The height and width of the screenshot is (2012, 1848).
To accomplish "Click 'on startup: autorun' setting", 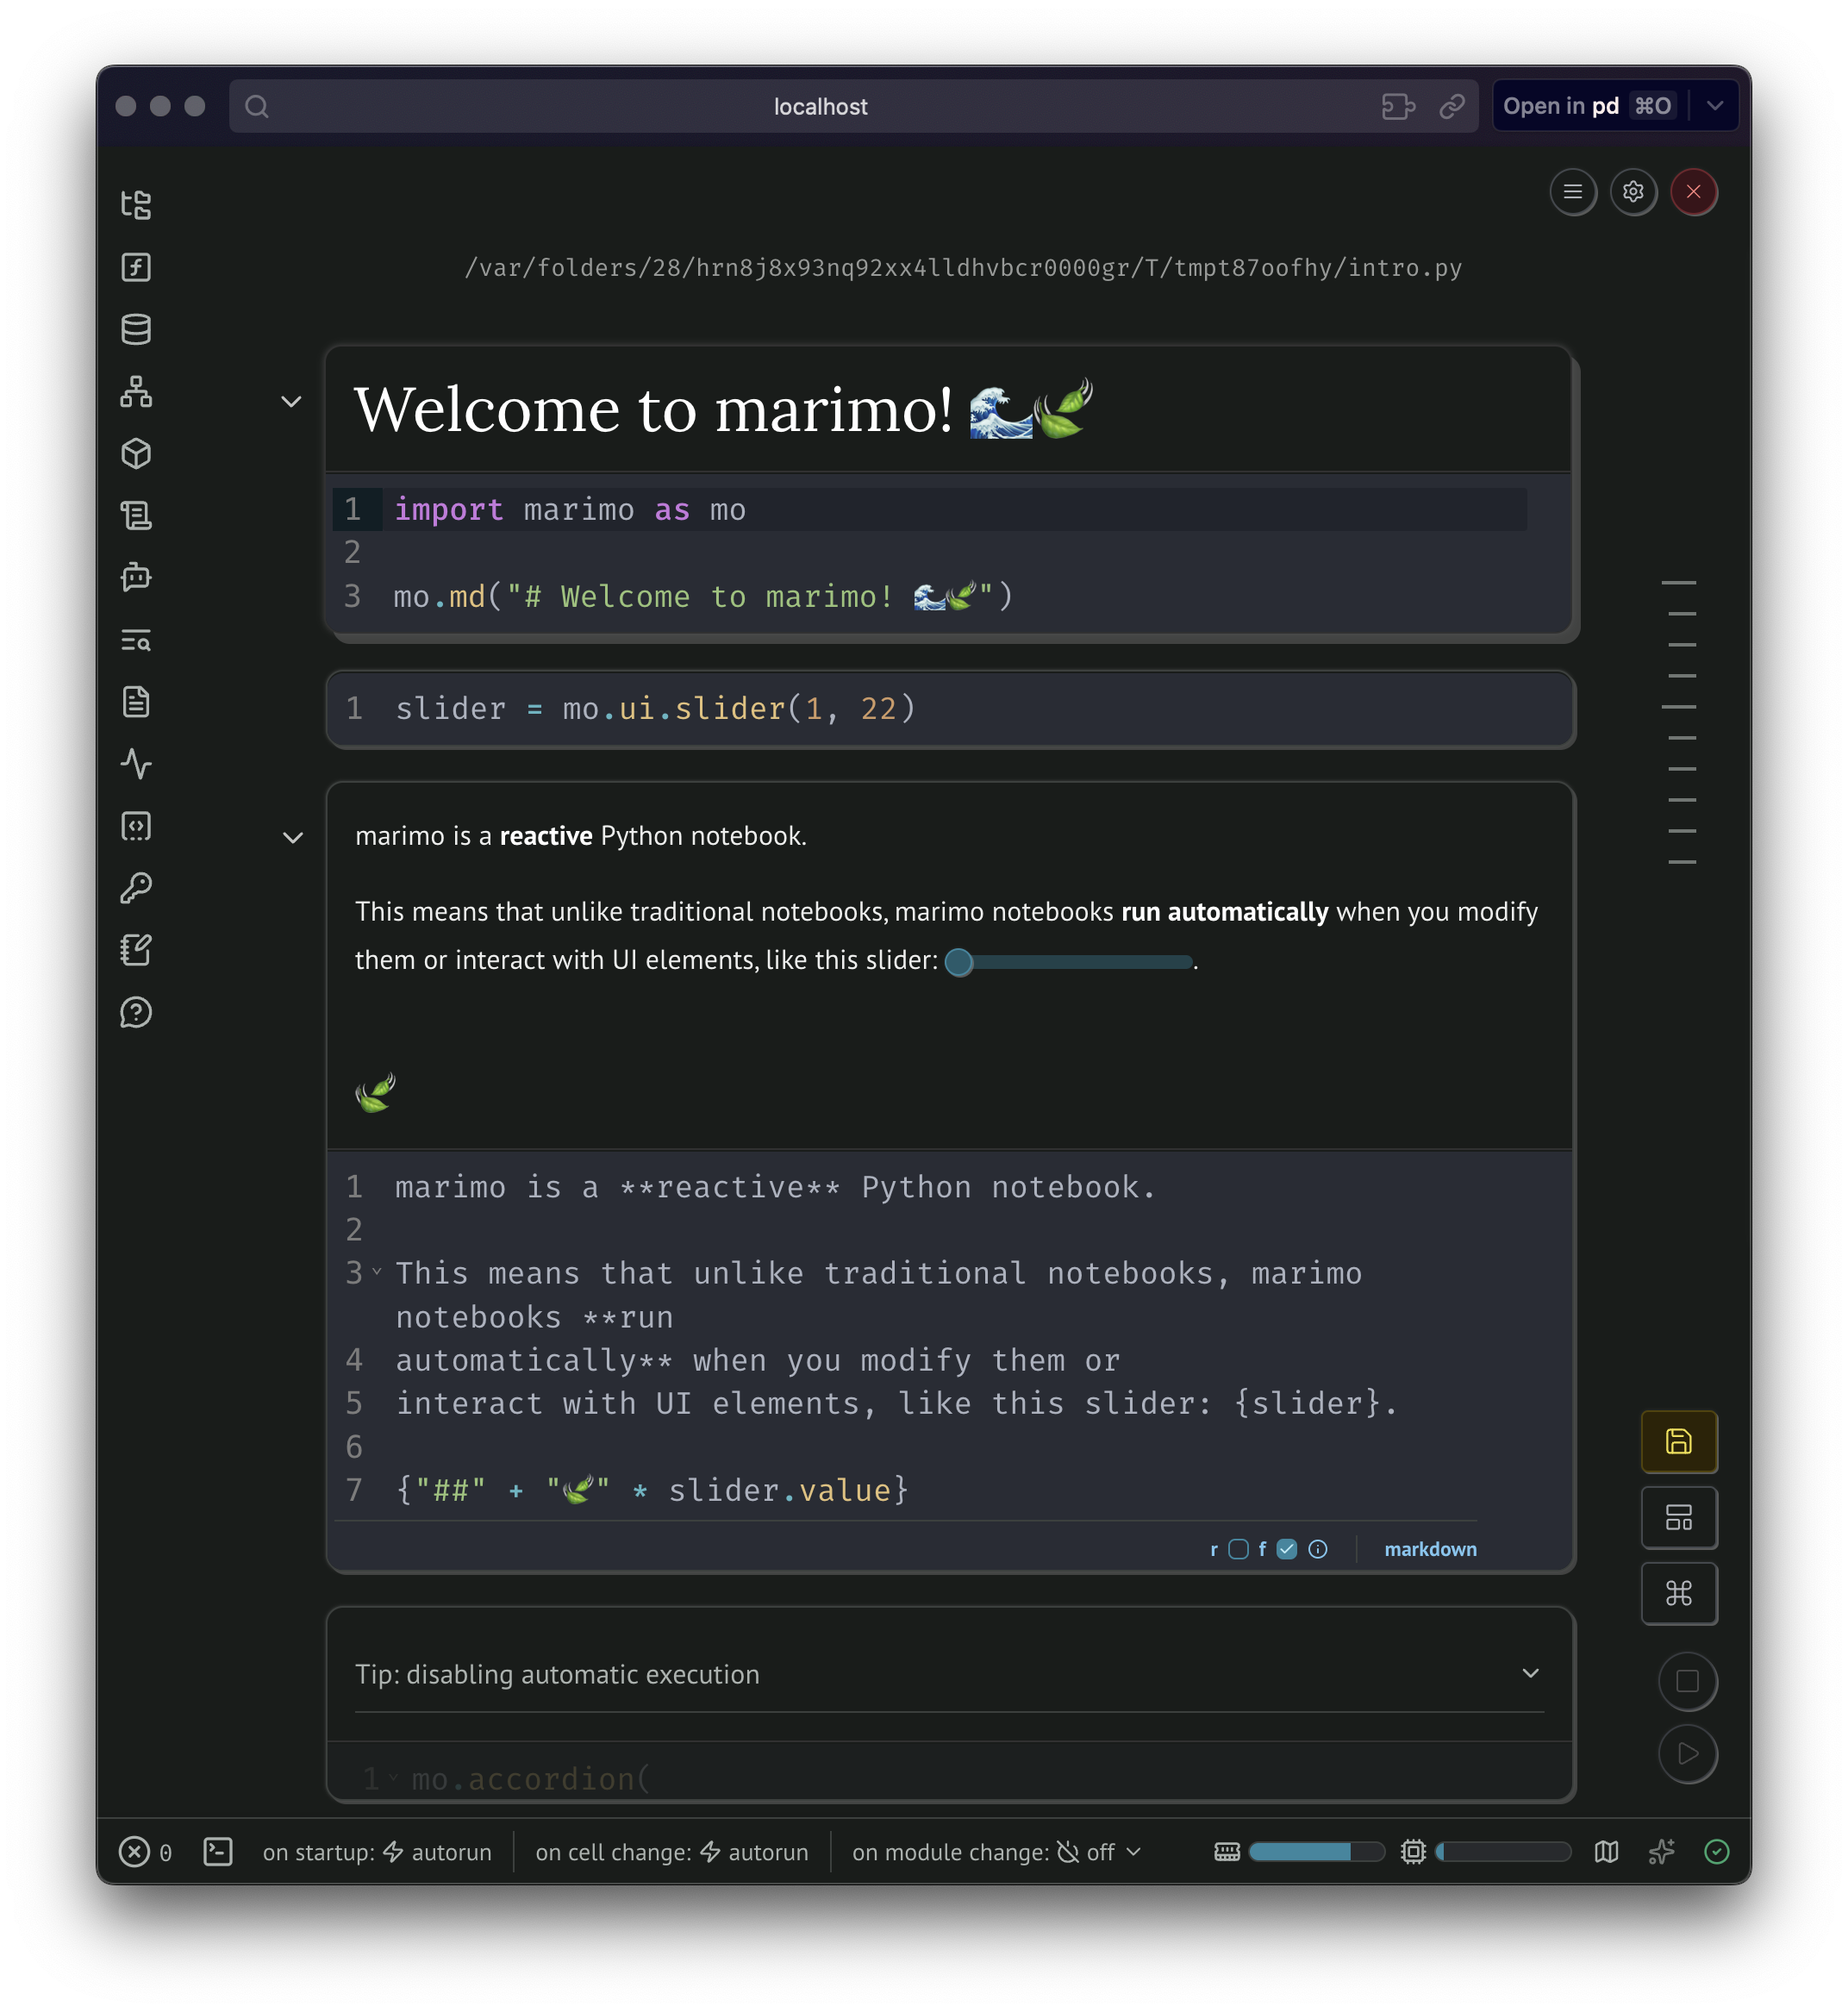I will [377, 1852].
